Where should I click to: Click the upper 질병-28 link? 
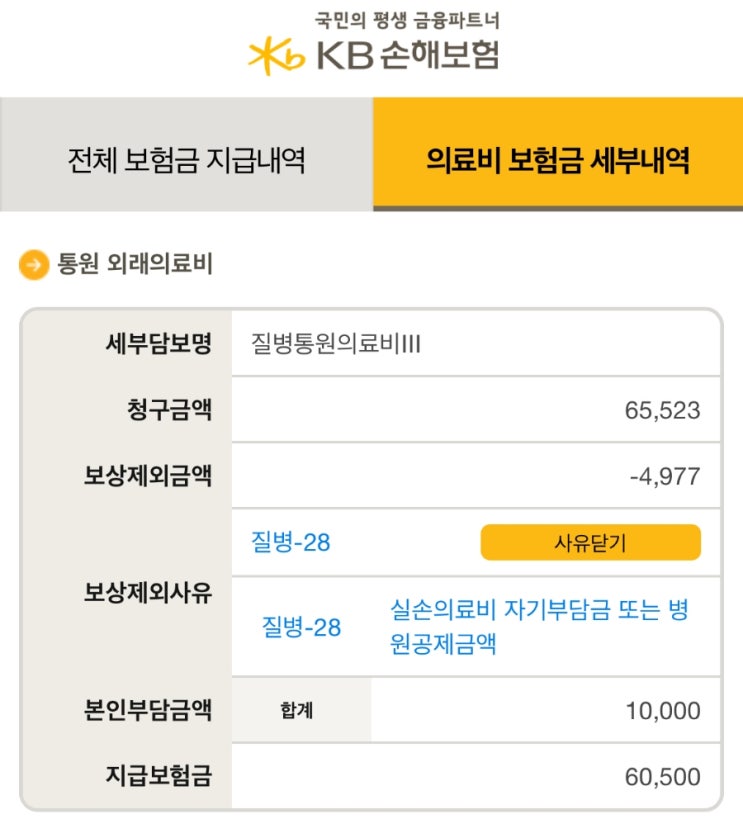coord(290,543)
